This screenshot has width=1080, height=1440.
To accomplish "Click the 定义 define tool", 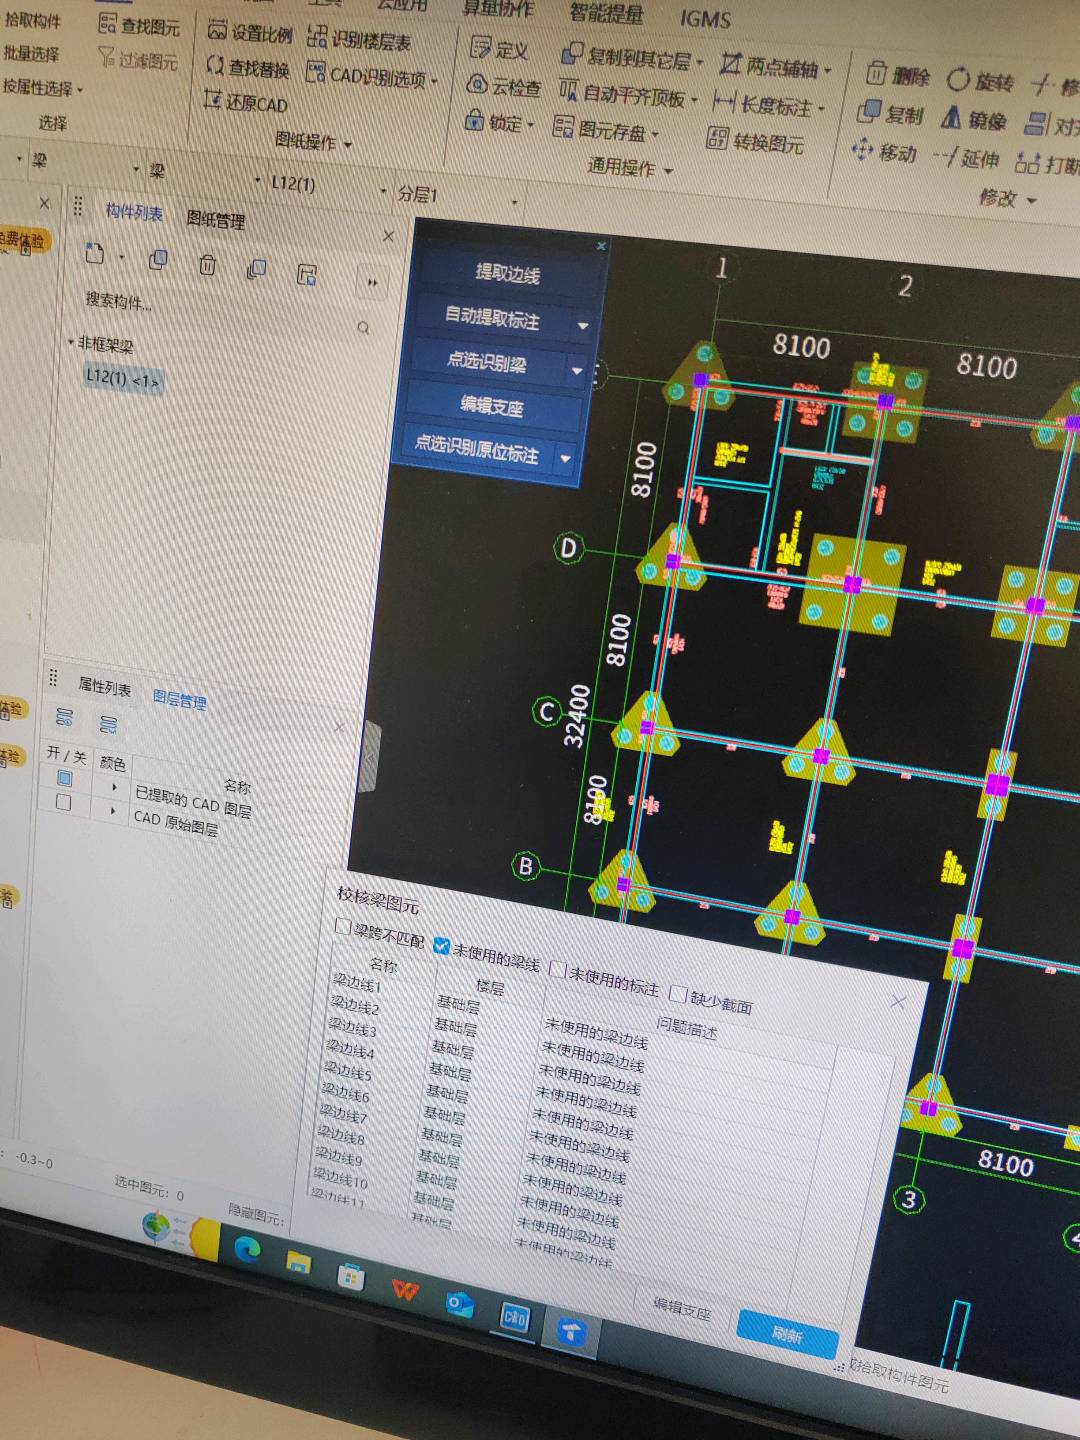I will point(499,48).
